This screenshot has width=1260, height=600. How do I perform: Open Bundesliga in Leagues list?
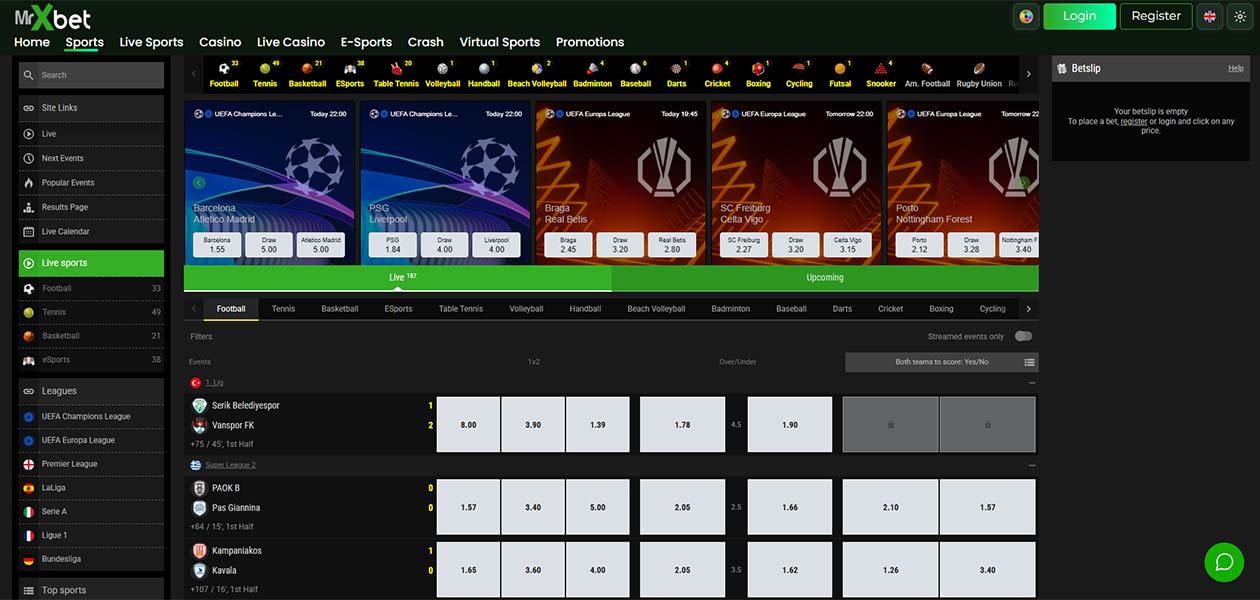point(91,559)
